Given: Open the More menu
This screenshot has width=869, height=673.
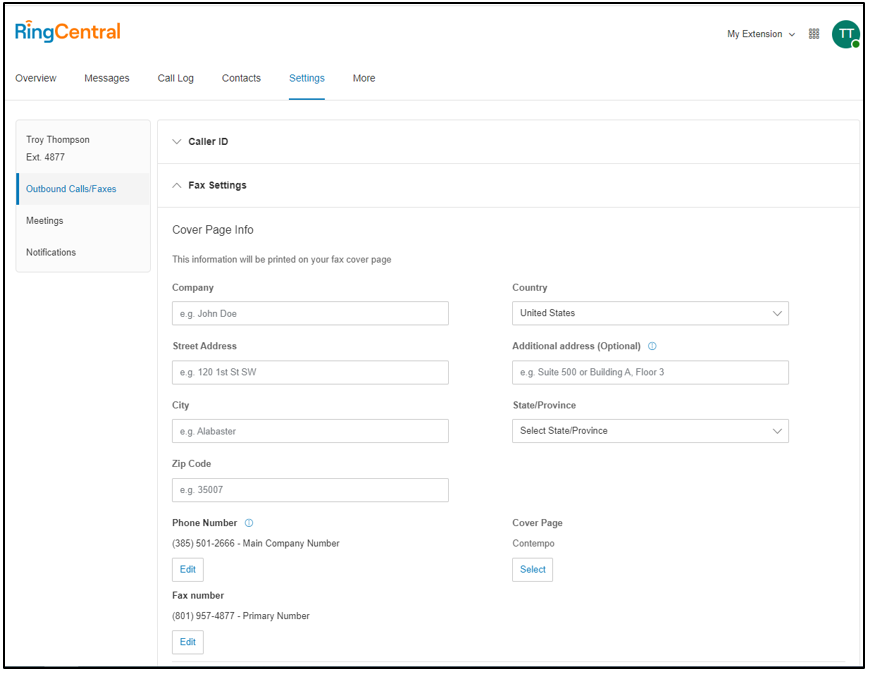Looking at the screenshot, I should pyautogui.click(x=364, y=78).
